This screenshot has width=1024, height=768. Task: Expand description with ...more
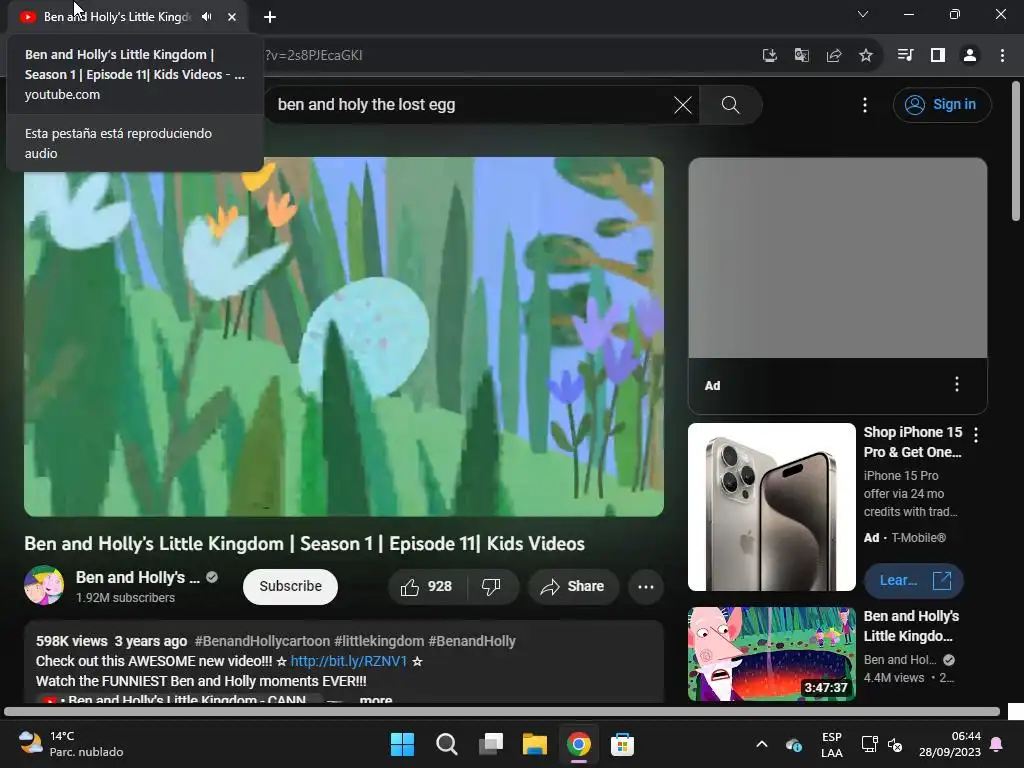tap(376, 698)
